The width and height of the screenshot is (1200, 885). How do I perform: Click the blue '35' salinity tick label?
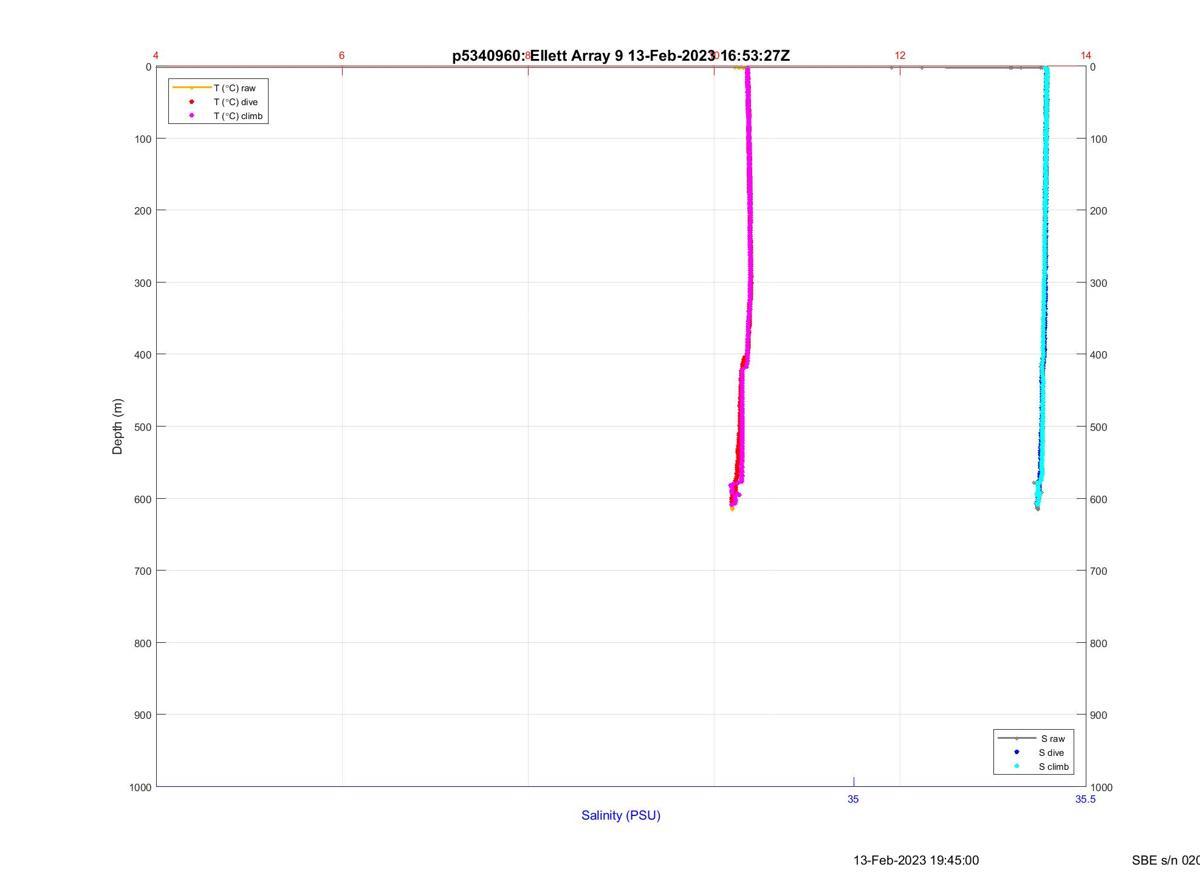(853, 799)
